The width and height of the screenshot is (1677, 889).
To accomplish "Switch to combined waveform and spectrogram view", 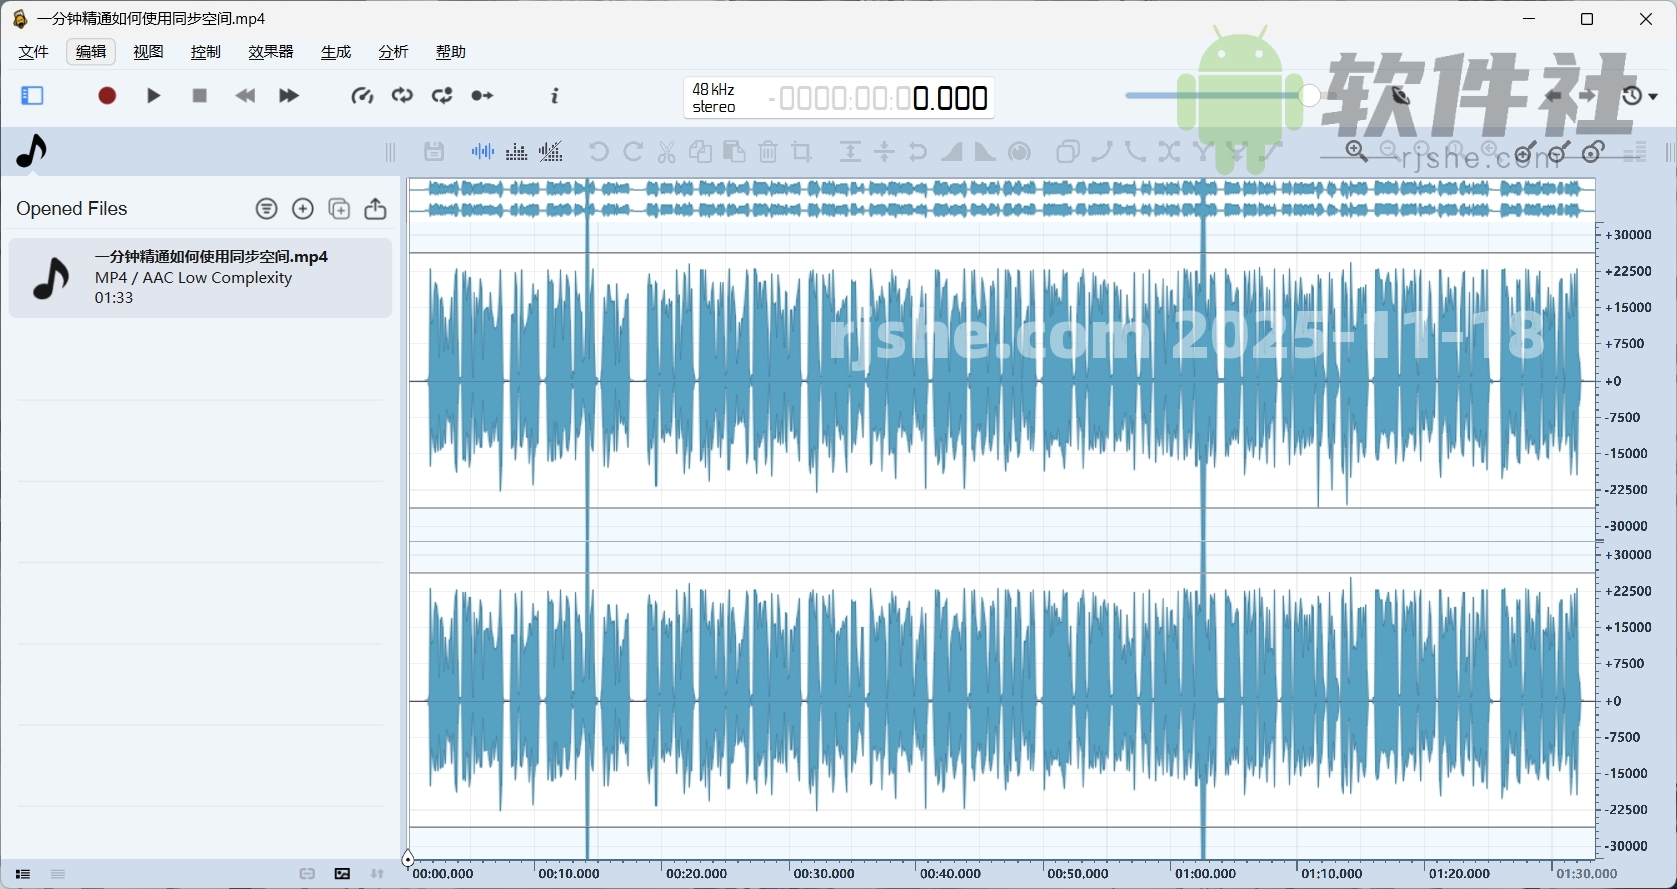I will [551, 152].
